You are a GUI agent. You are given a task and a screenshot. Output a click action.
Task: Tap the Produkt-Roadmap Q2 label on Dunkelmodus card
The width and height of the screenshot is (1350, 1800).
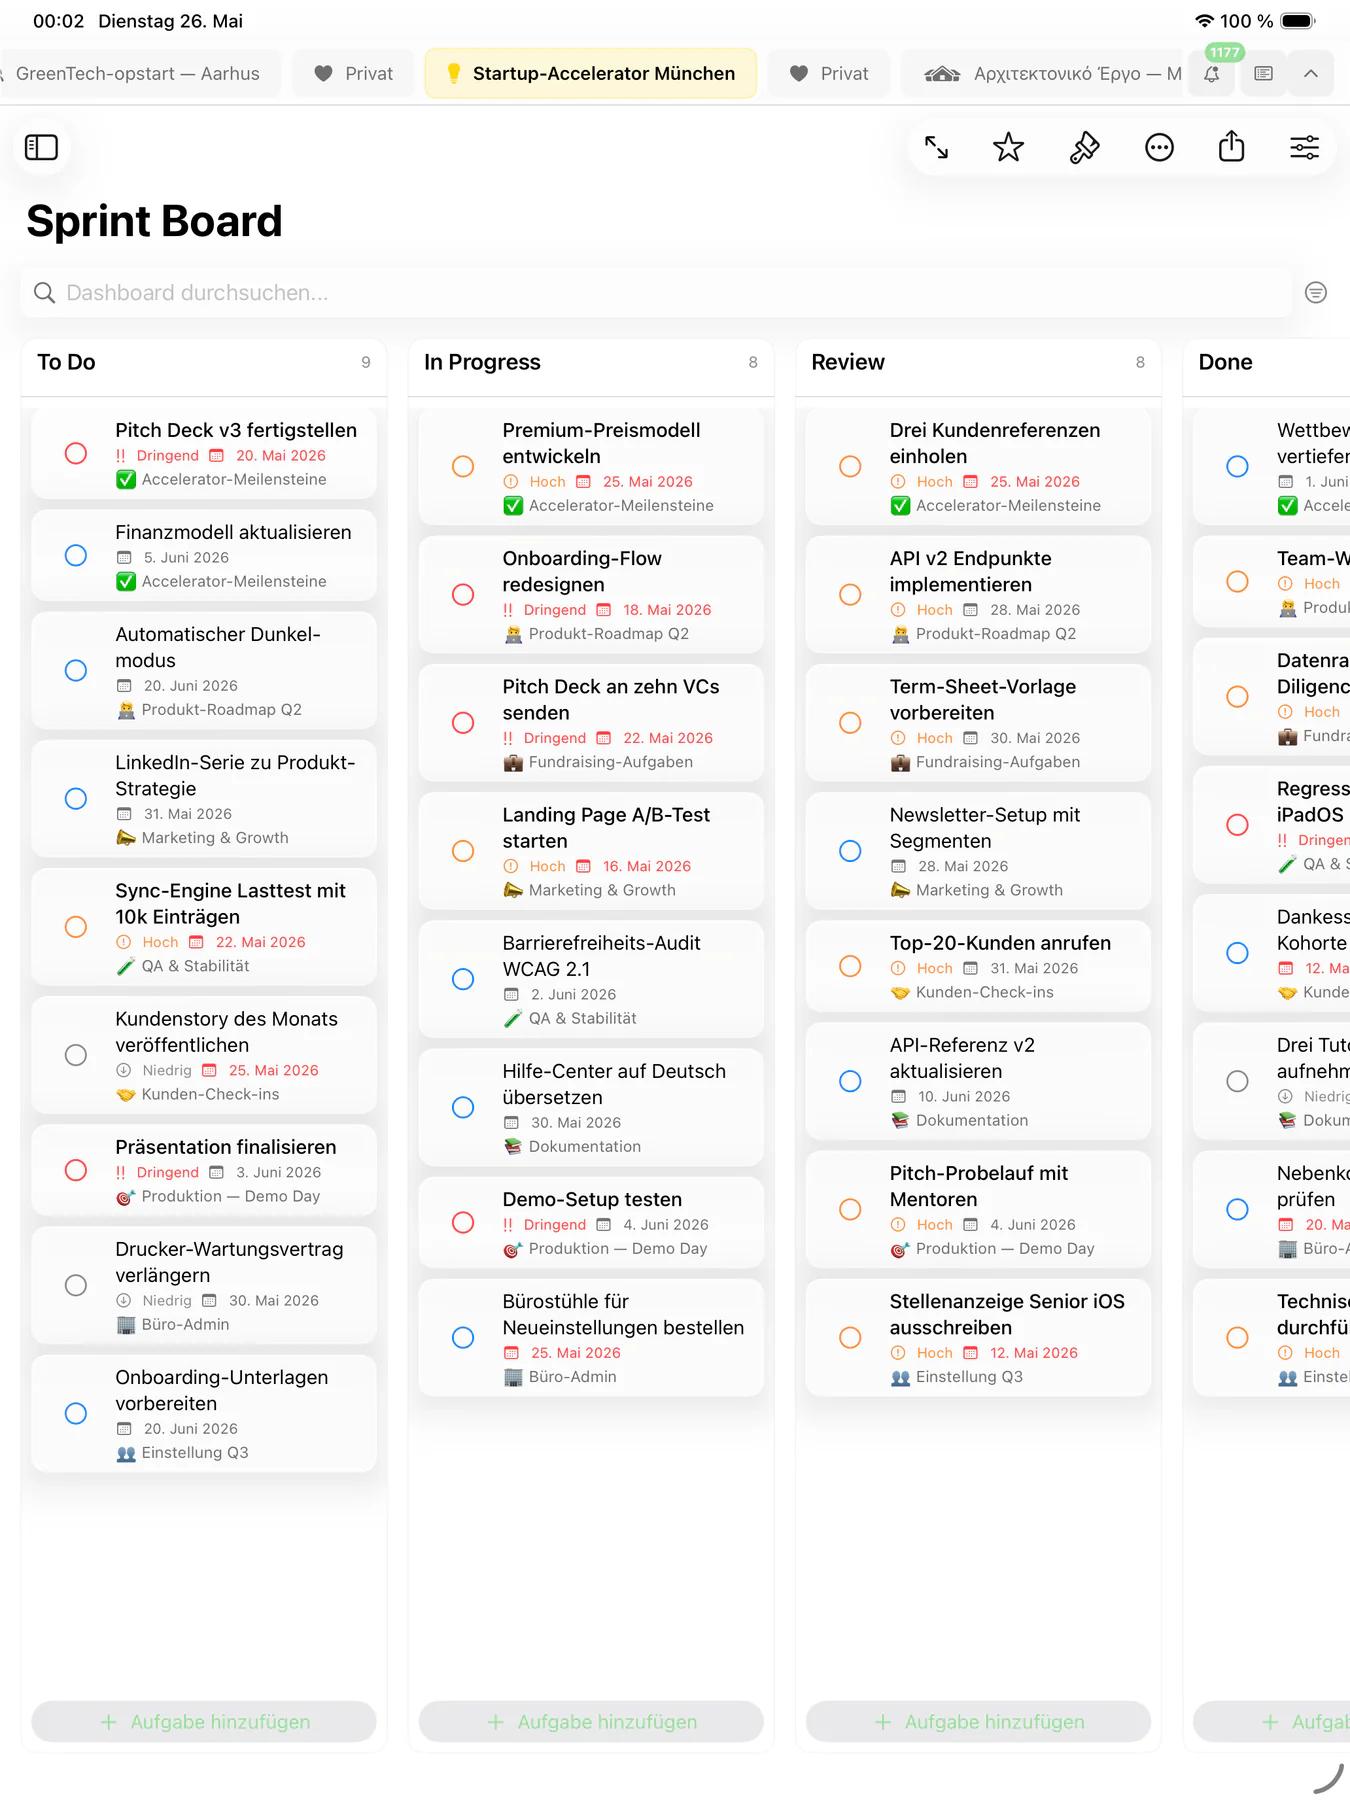pyautogui.click(x=221, y=709)
